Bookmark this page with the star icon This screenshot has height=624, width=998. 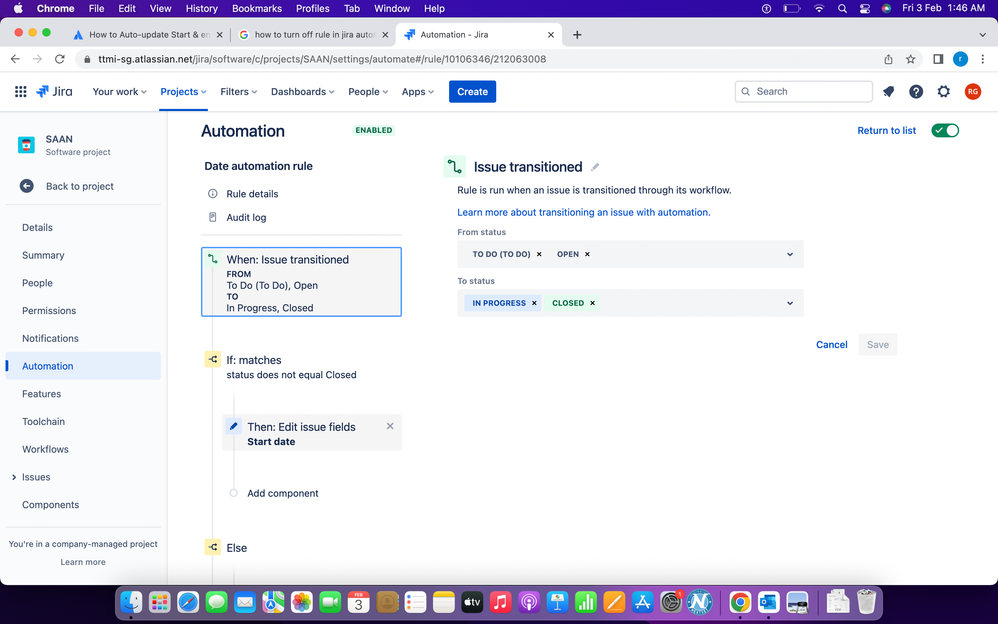click(x=910, y=59)
